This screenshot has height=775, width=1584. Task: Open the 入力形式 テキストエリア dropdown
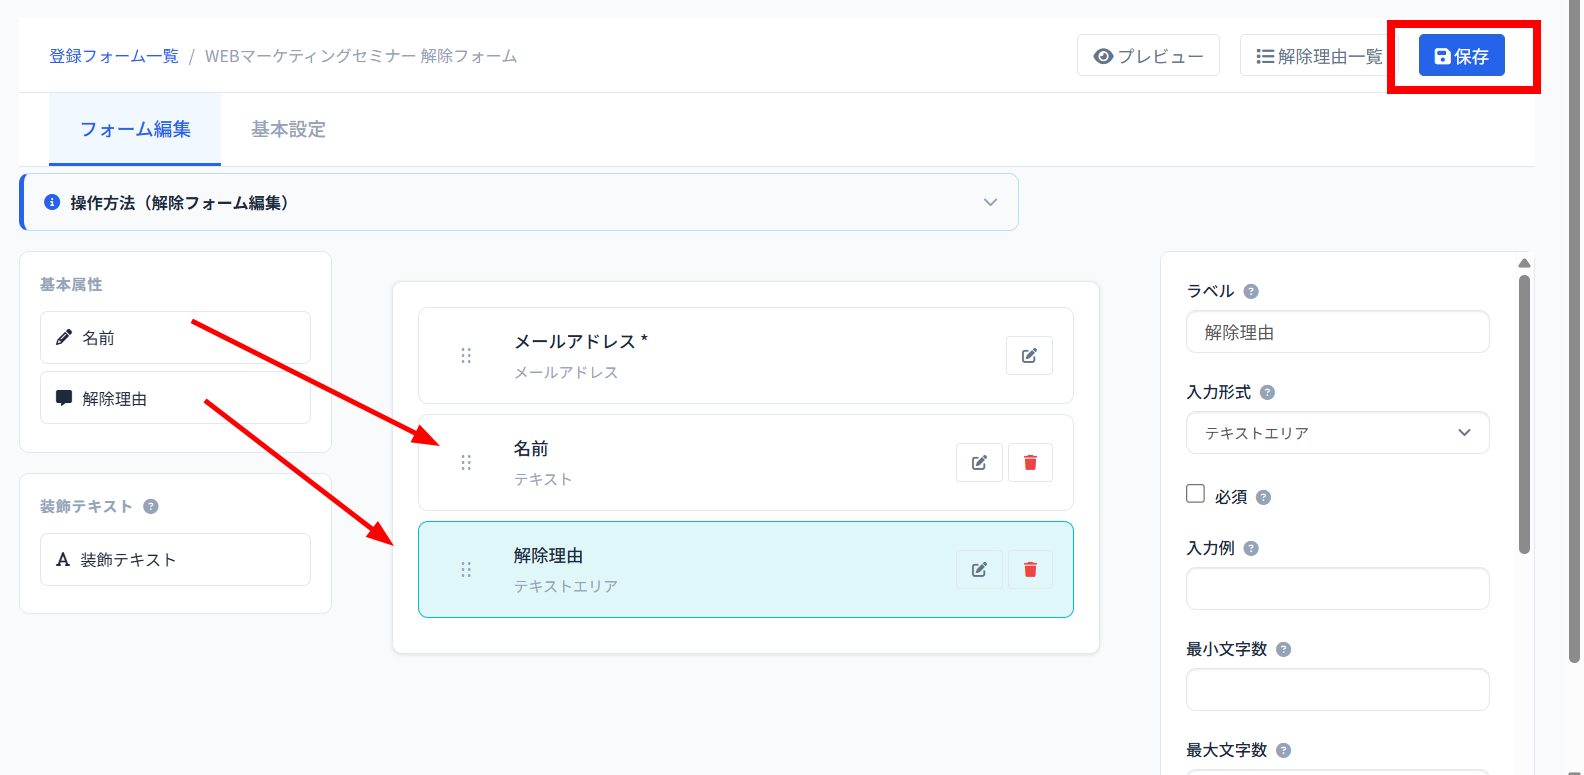1337,433
